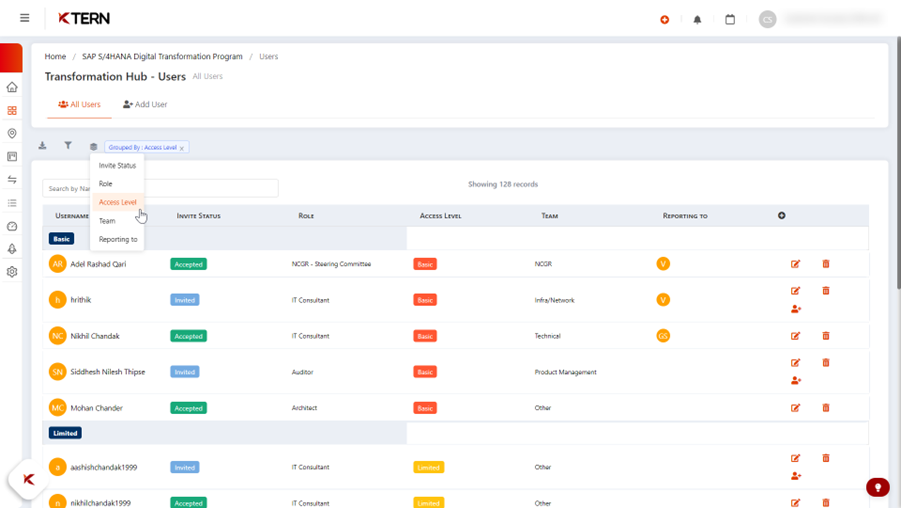This screenshot has width=901, height=508.
Task: Remove the Grouped By Access Level chip
Action: (x=182, y=148)
